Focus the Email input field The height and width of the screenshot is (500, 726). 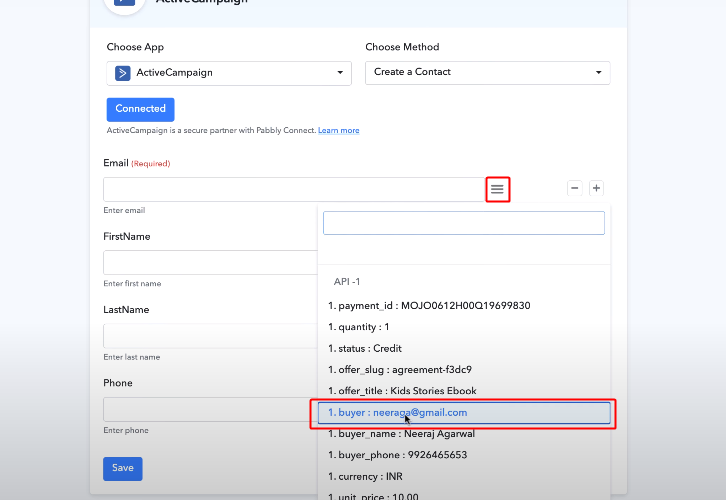coord(294,189)
